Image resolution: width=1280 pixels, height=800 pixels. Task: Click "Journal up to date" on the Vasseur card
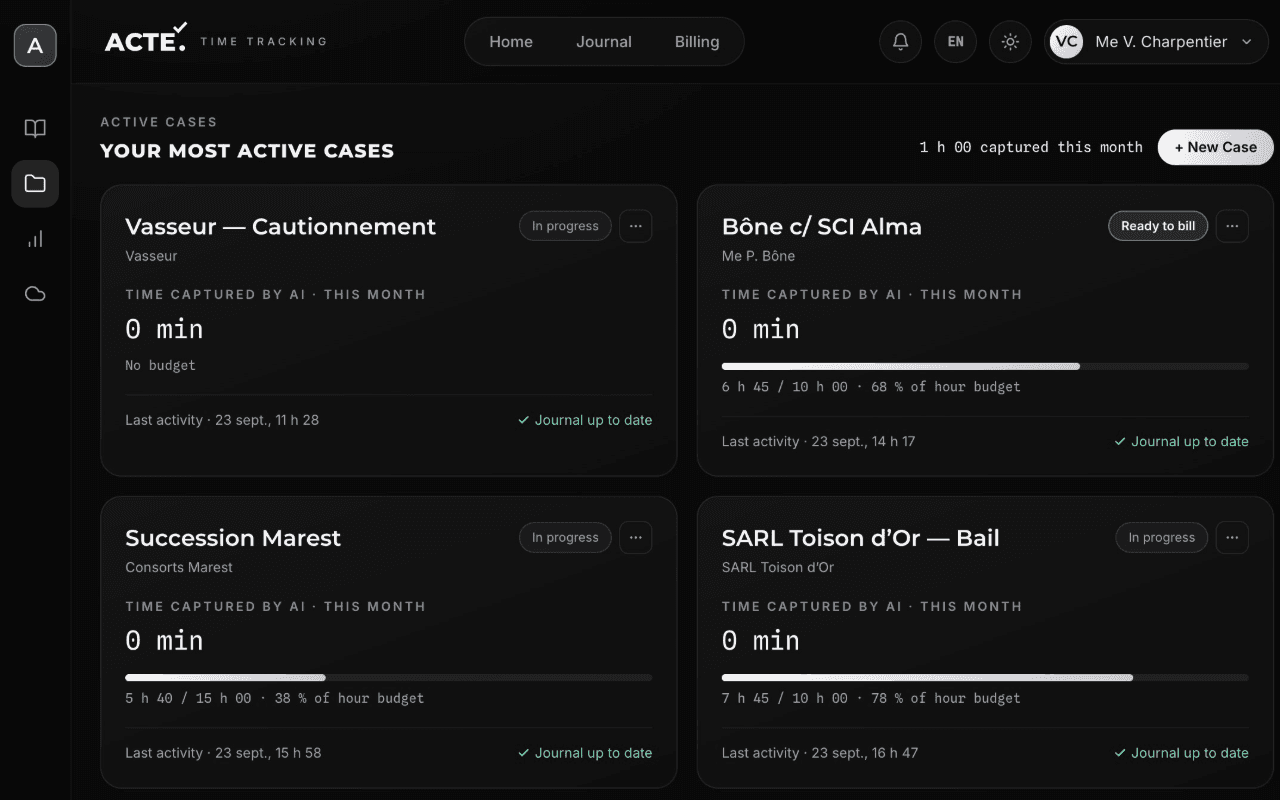coord(585,420)
